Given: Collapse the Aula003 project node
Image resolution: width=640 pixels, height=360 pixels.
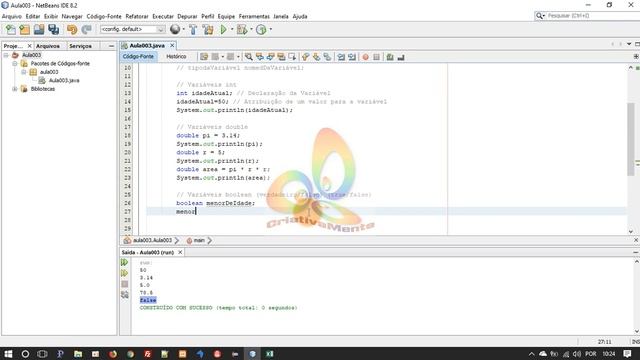Looking at the screenshot, I should [6, 55].
